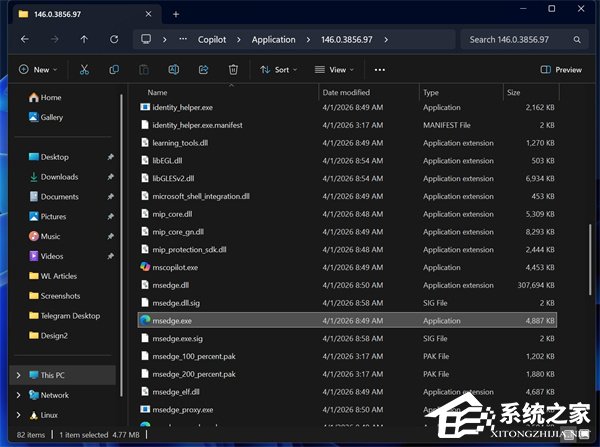Open the Sort dropdown menu
Image resolution: width=600 pixels, height=447 pixels.
click(x=279, y=70)
